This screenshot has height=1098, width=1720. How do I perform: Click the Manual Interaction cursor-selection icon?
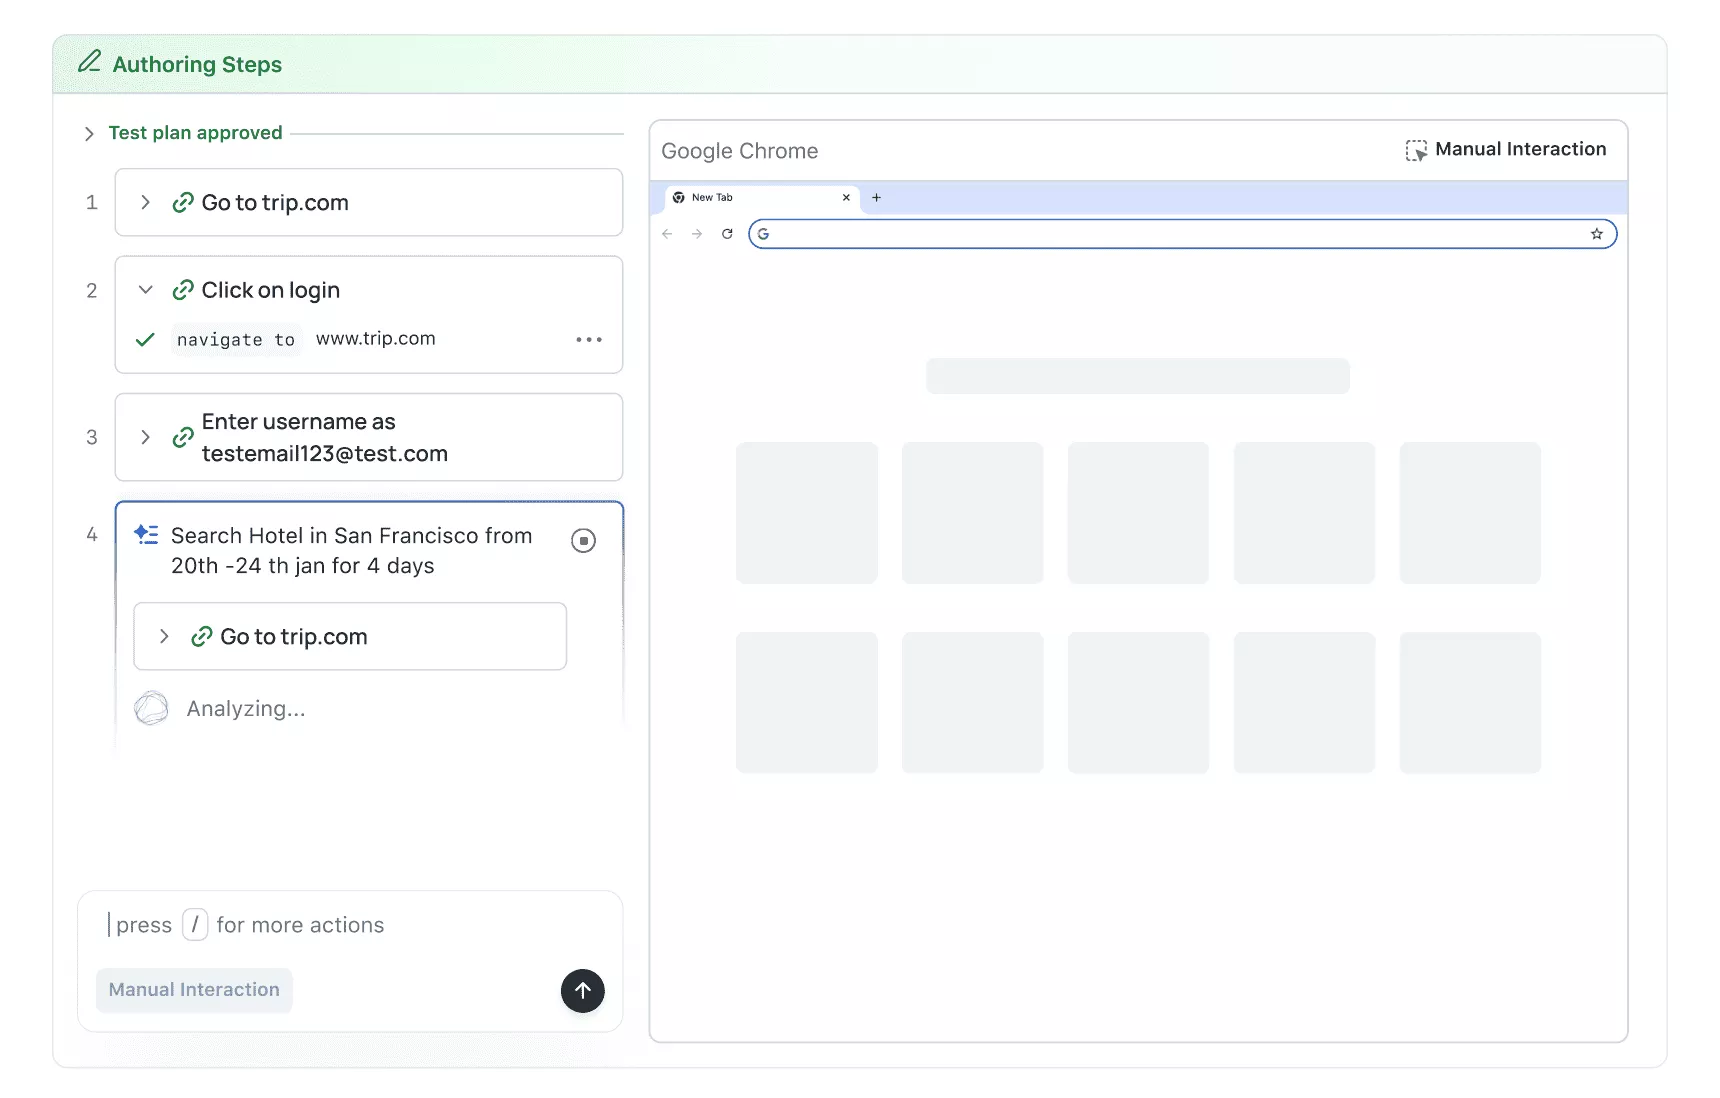point(1416,151)
